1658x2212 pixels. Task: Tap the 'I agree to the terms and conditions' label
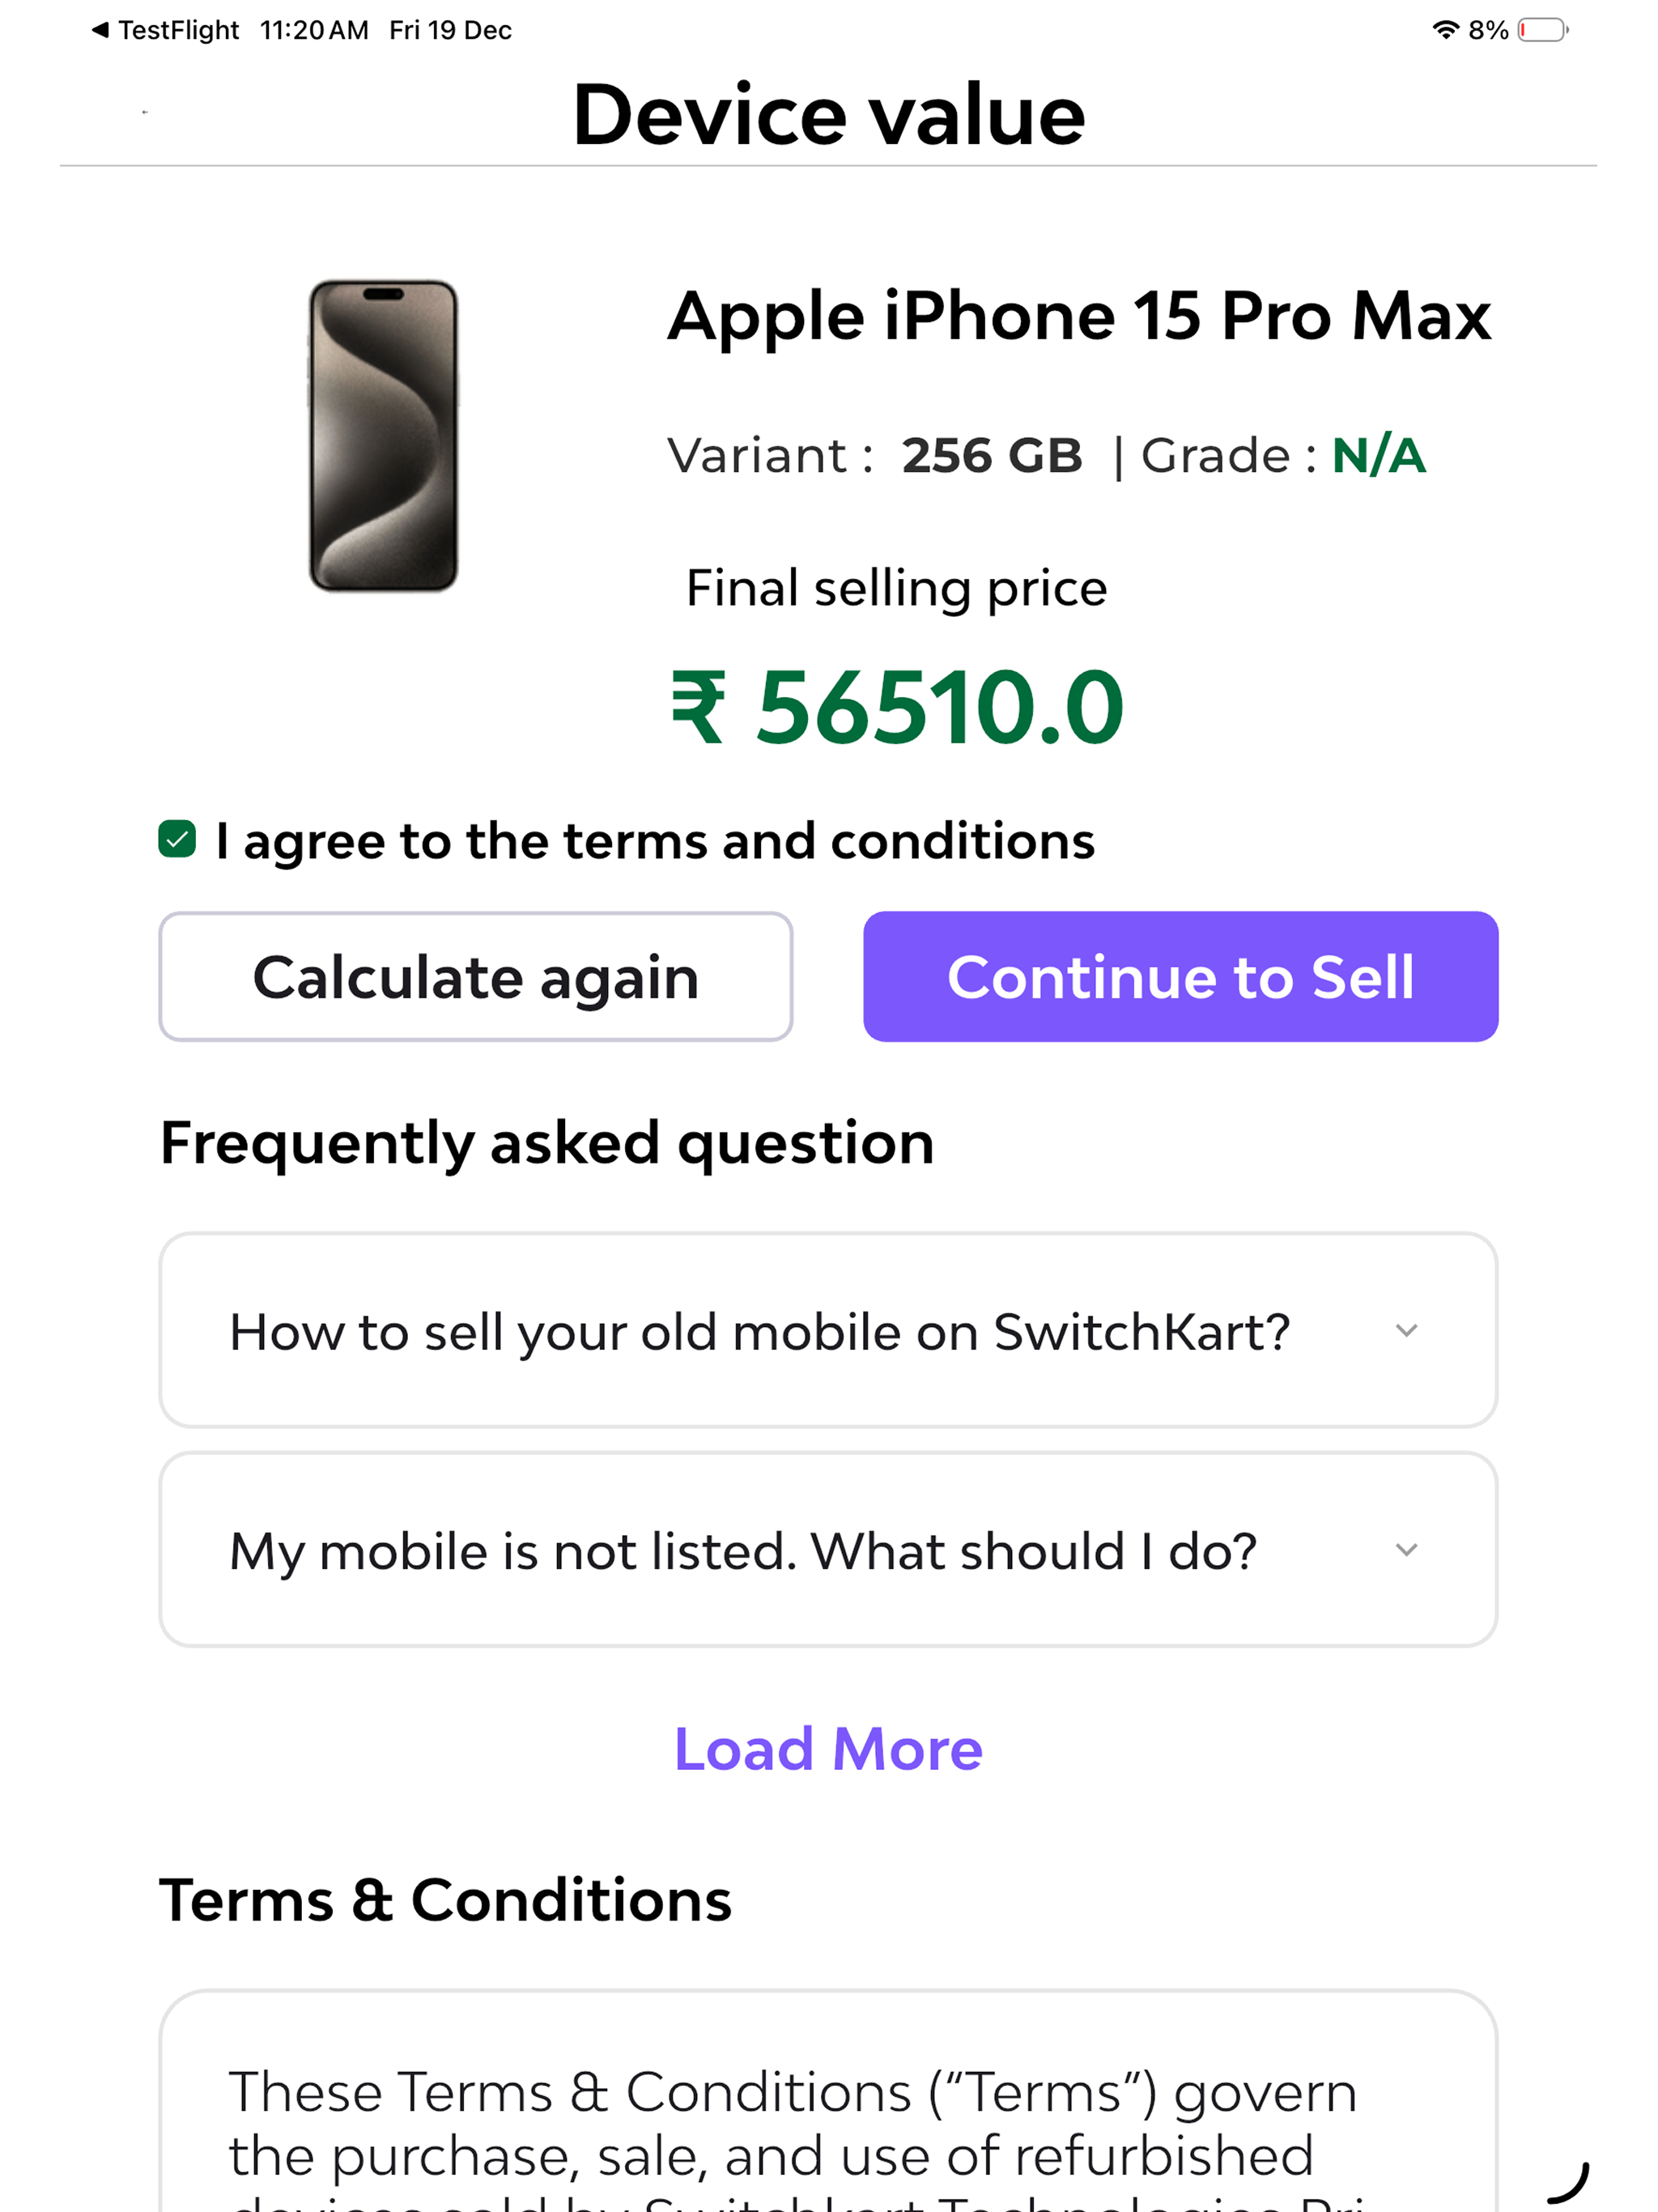pyautogui.click(x=655, y=841)
